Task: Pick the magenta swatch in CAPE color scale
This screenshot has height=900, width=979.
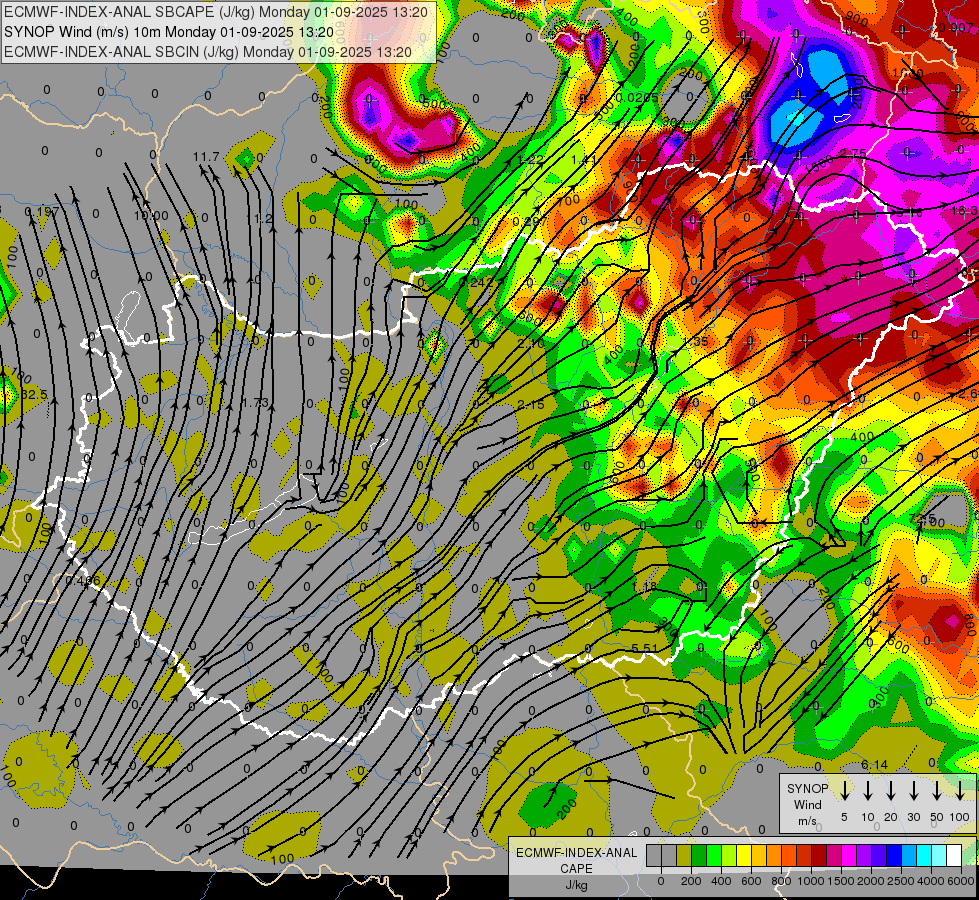Action: click(849, 855)
